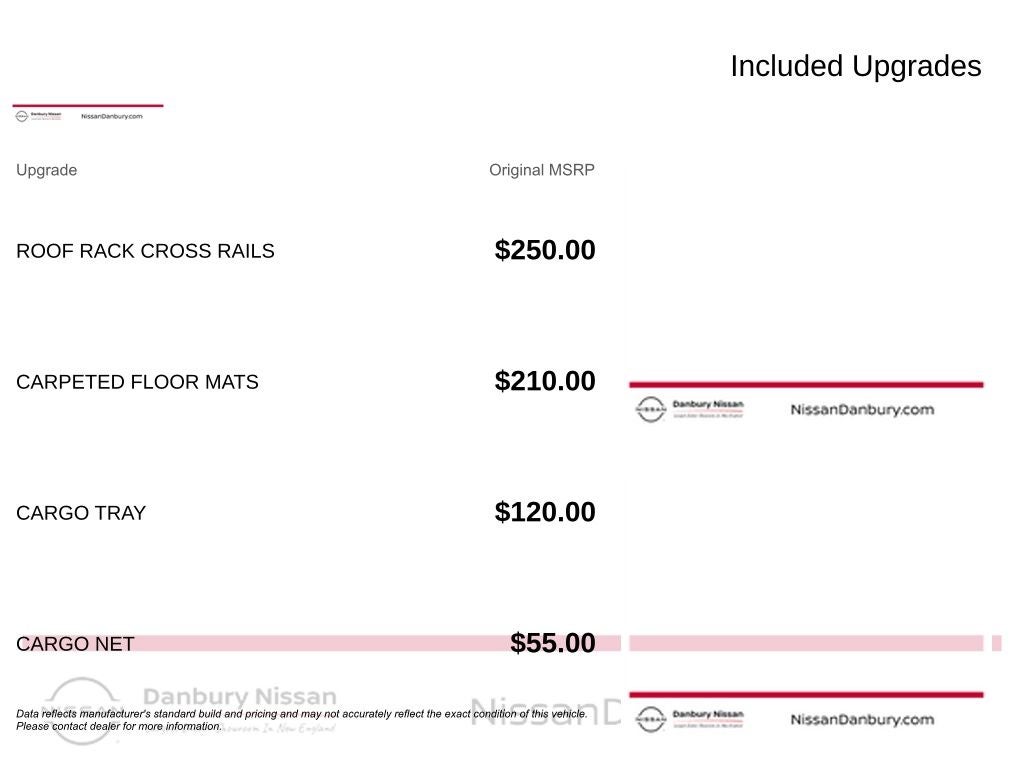Image resolution: width=1024 pixels, height=768 pixels.
Task: Select the ROOF RACK CROSS RAILS row
Action: (145, 251)
